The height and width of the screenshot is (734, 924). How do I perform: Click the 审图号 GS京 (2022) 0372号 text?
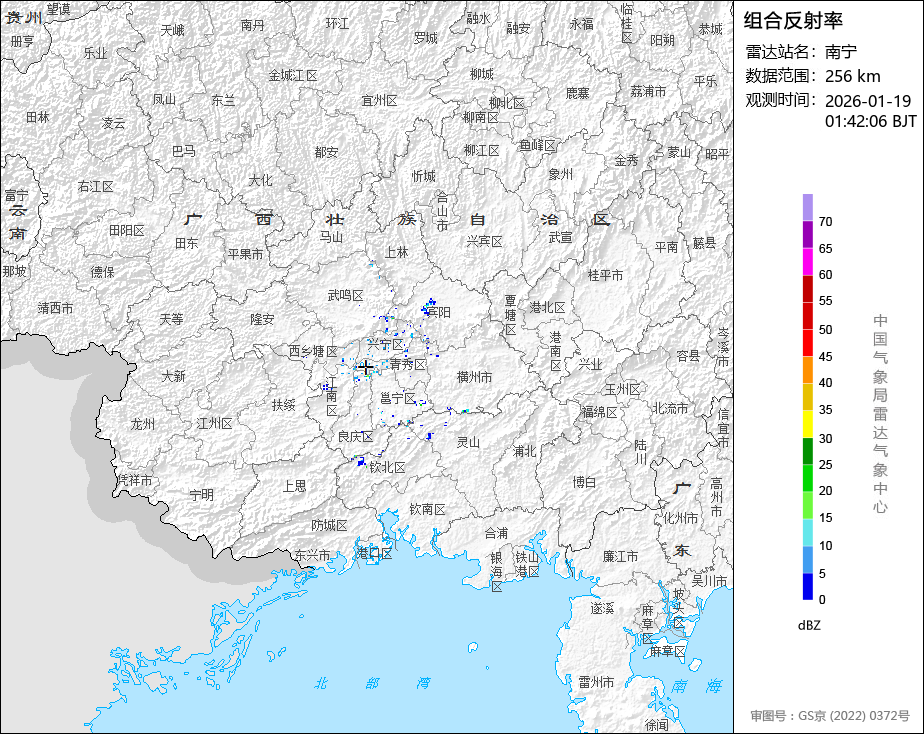point(830,716)
